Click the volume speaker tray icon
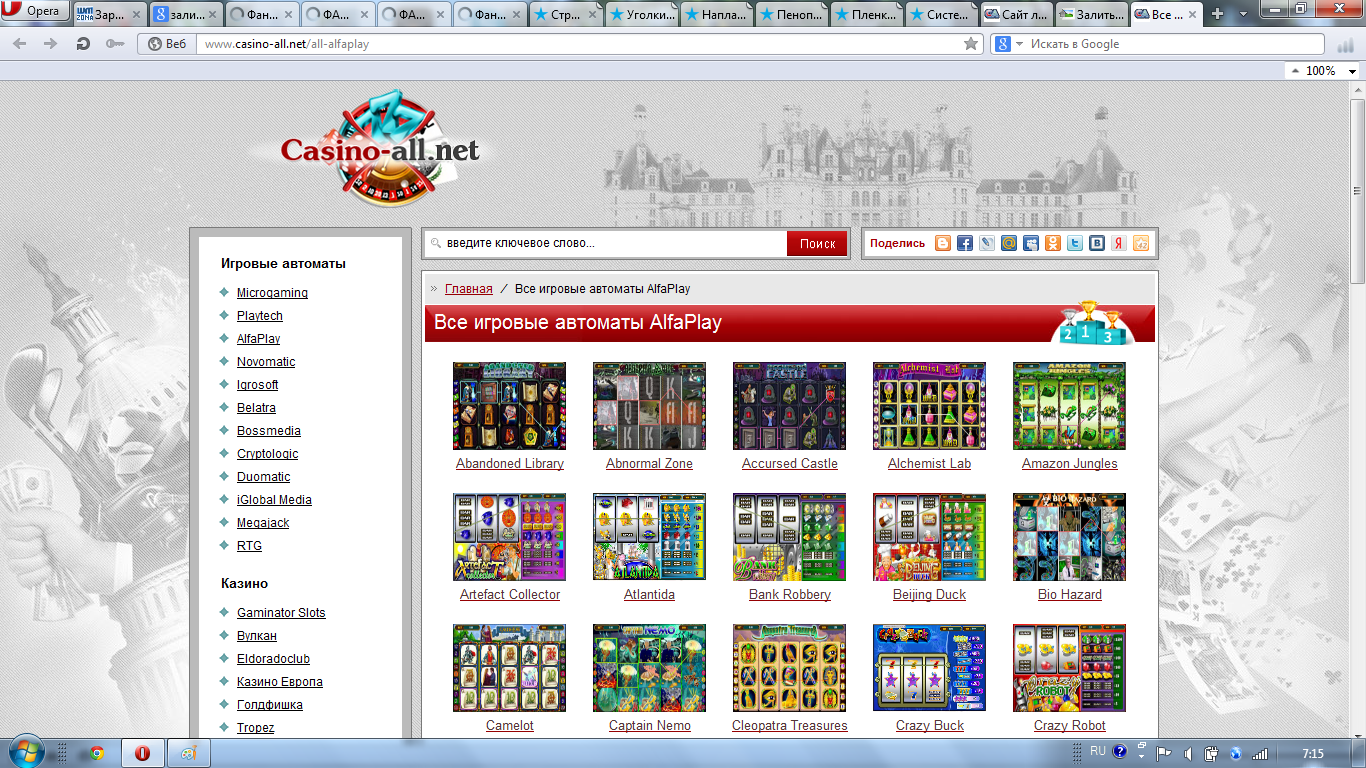 pyautogui.click(x=1188, y=753)
